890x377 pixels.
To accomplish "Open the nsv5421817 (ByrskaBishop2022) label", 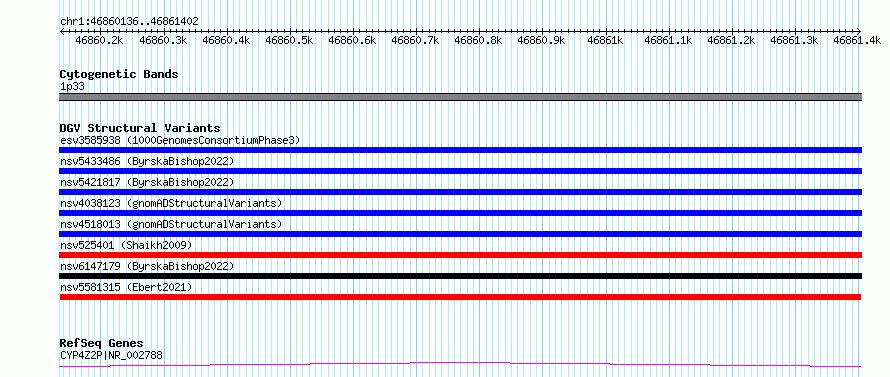I will tap(147, 182).
